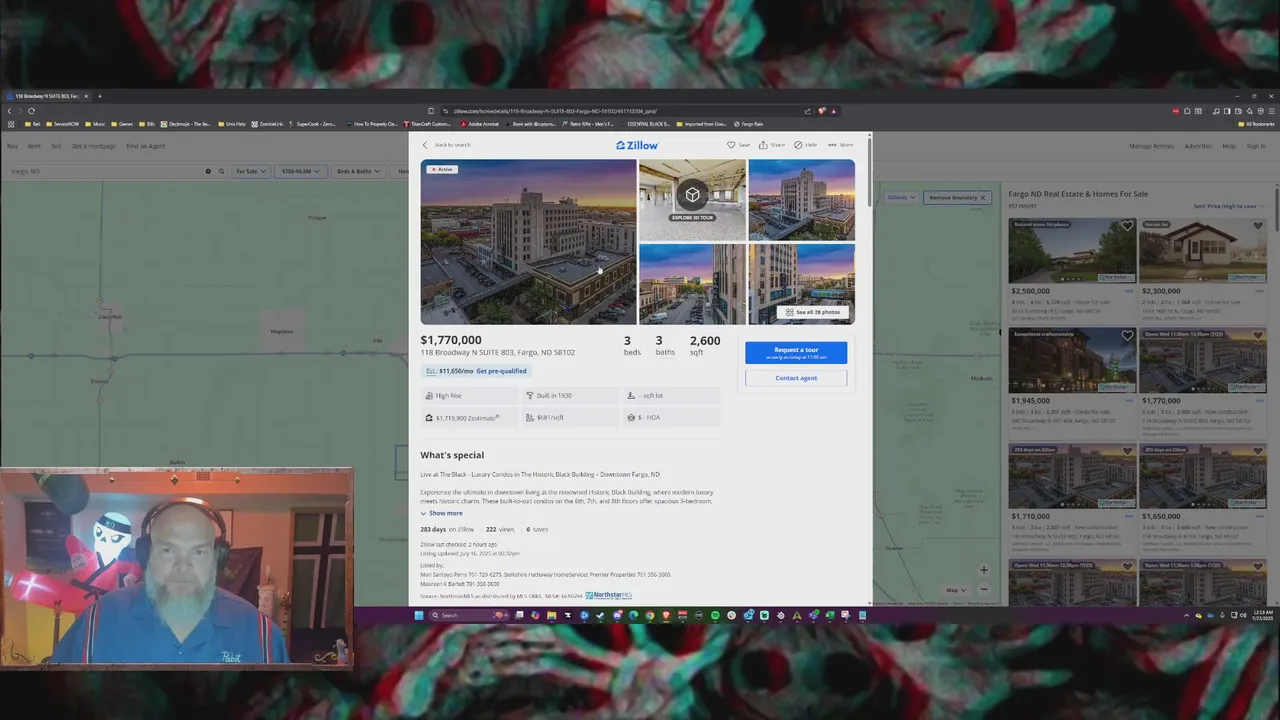Zoom out on the map with minus button
This screenshot has height=720, width=1280.
point(983,590)
